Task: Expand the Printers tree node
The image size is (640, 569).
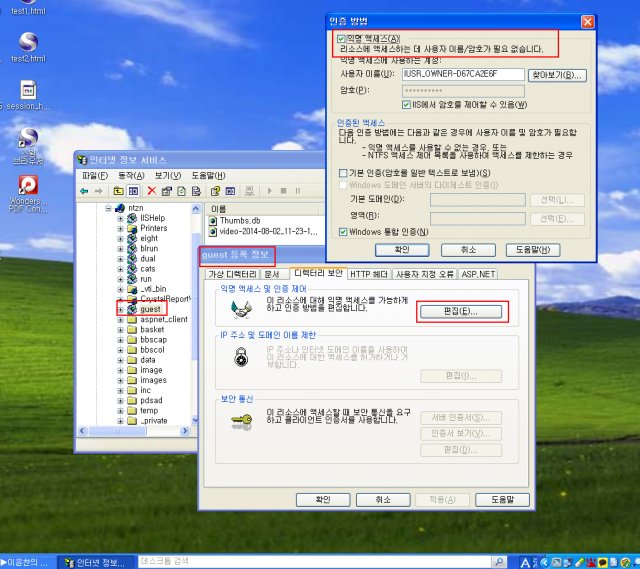Action: (x=120, y=229)
